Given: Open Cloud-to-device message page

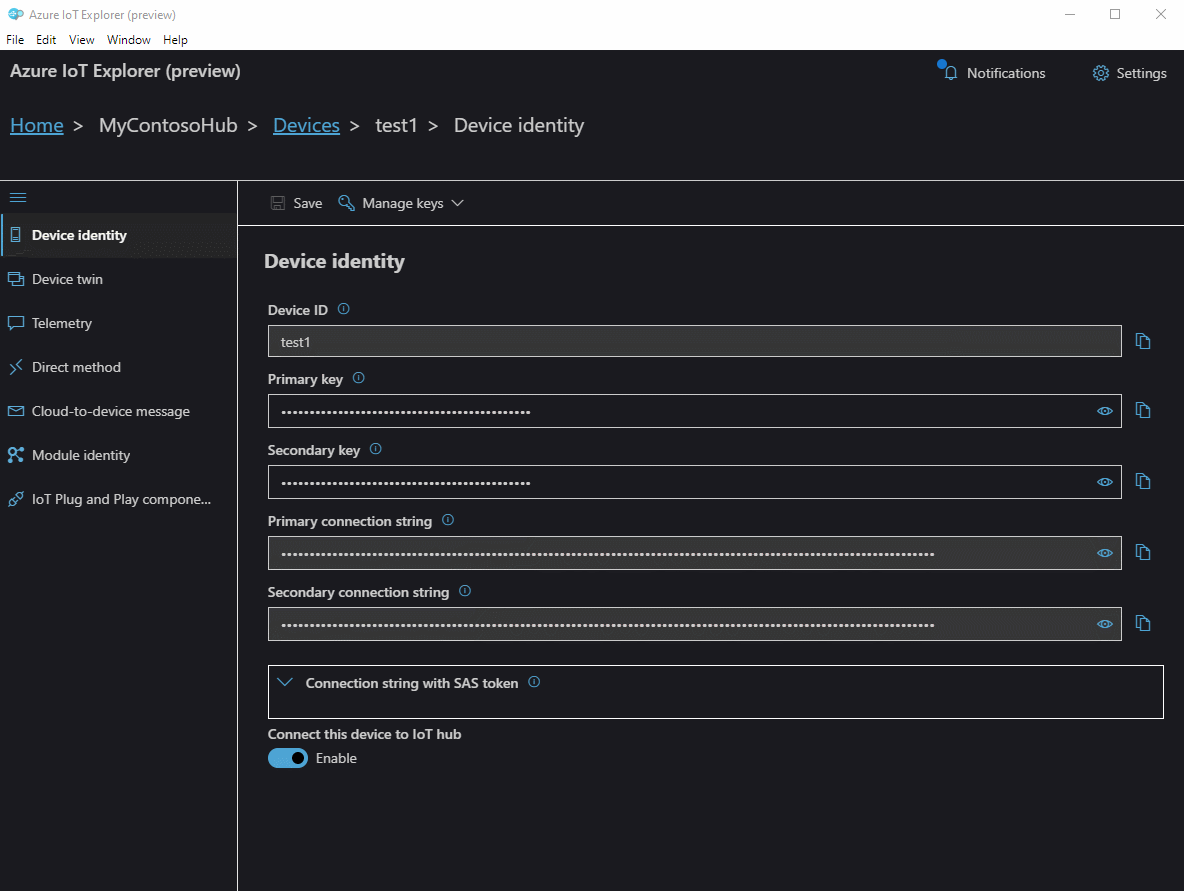Looking at the screenshot, I should 119,411.
